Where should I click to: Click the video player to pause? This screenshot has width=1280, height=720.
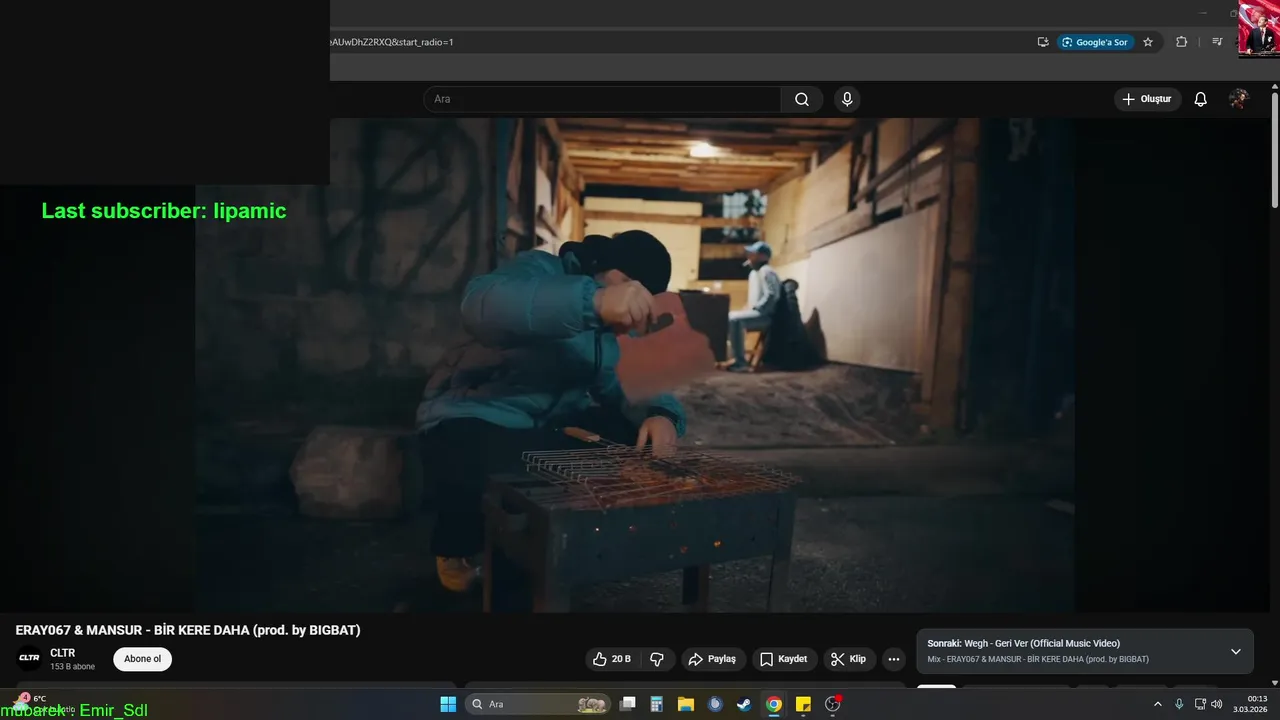635,365
